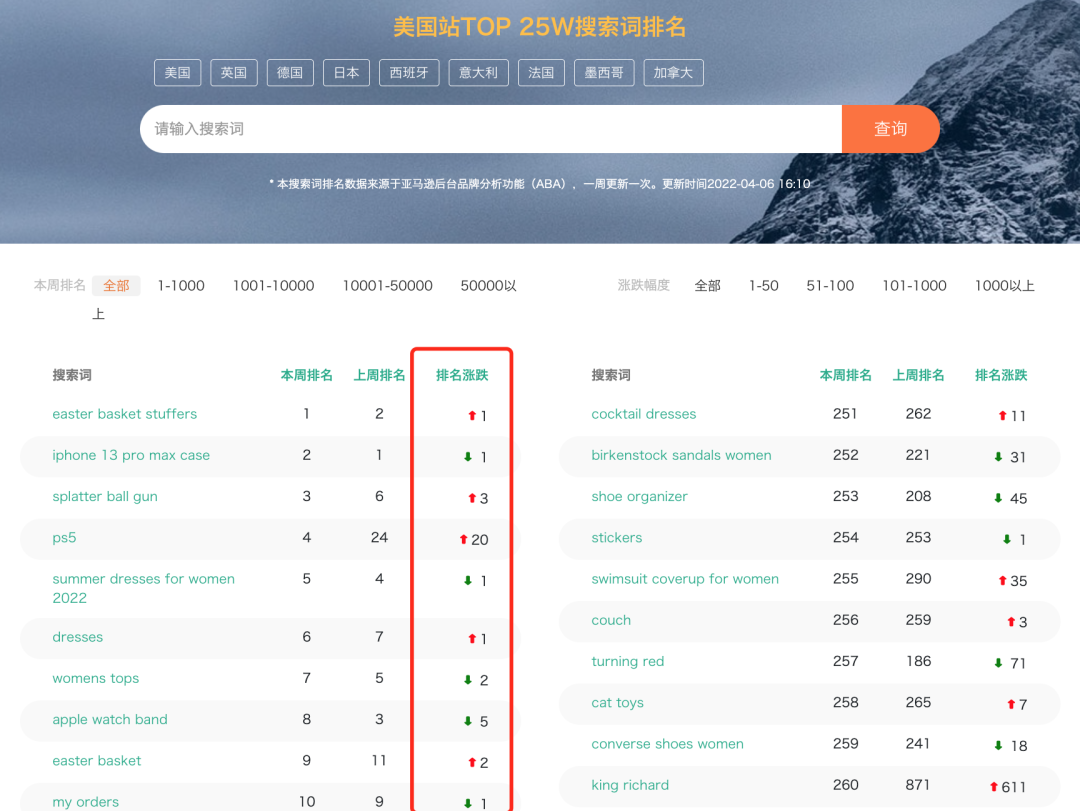This screenshot has width=1080, height=811.
Task: Select the 德国 country filter
Action: tap(290, 72)
